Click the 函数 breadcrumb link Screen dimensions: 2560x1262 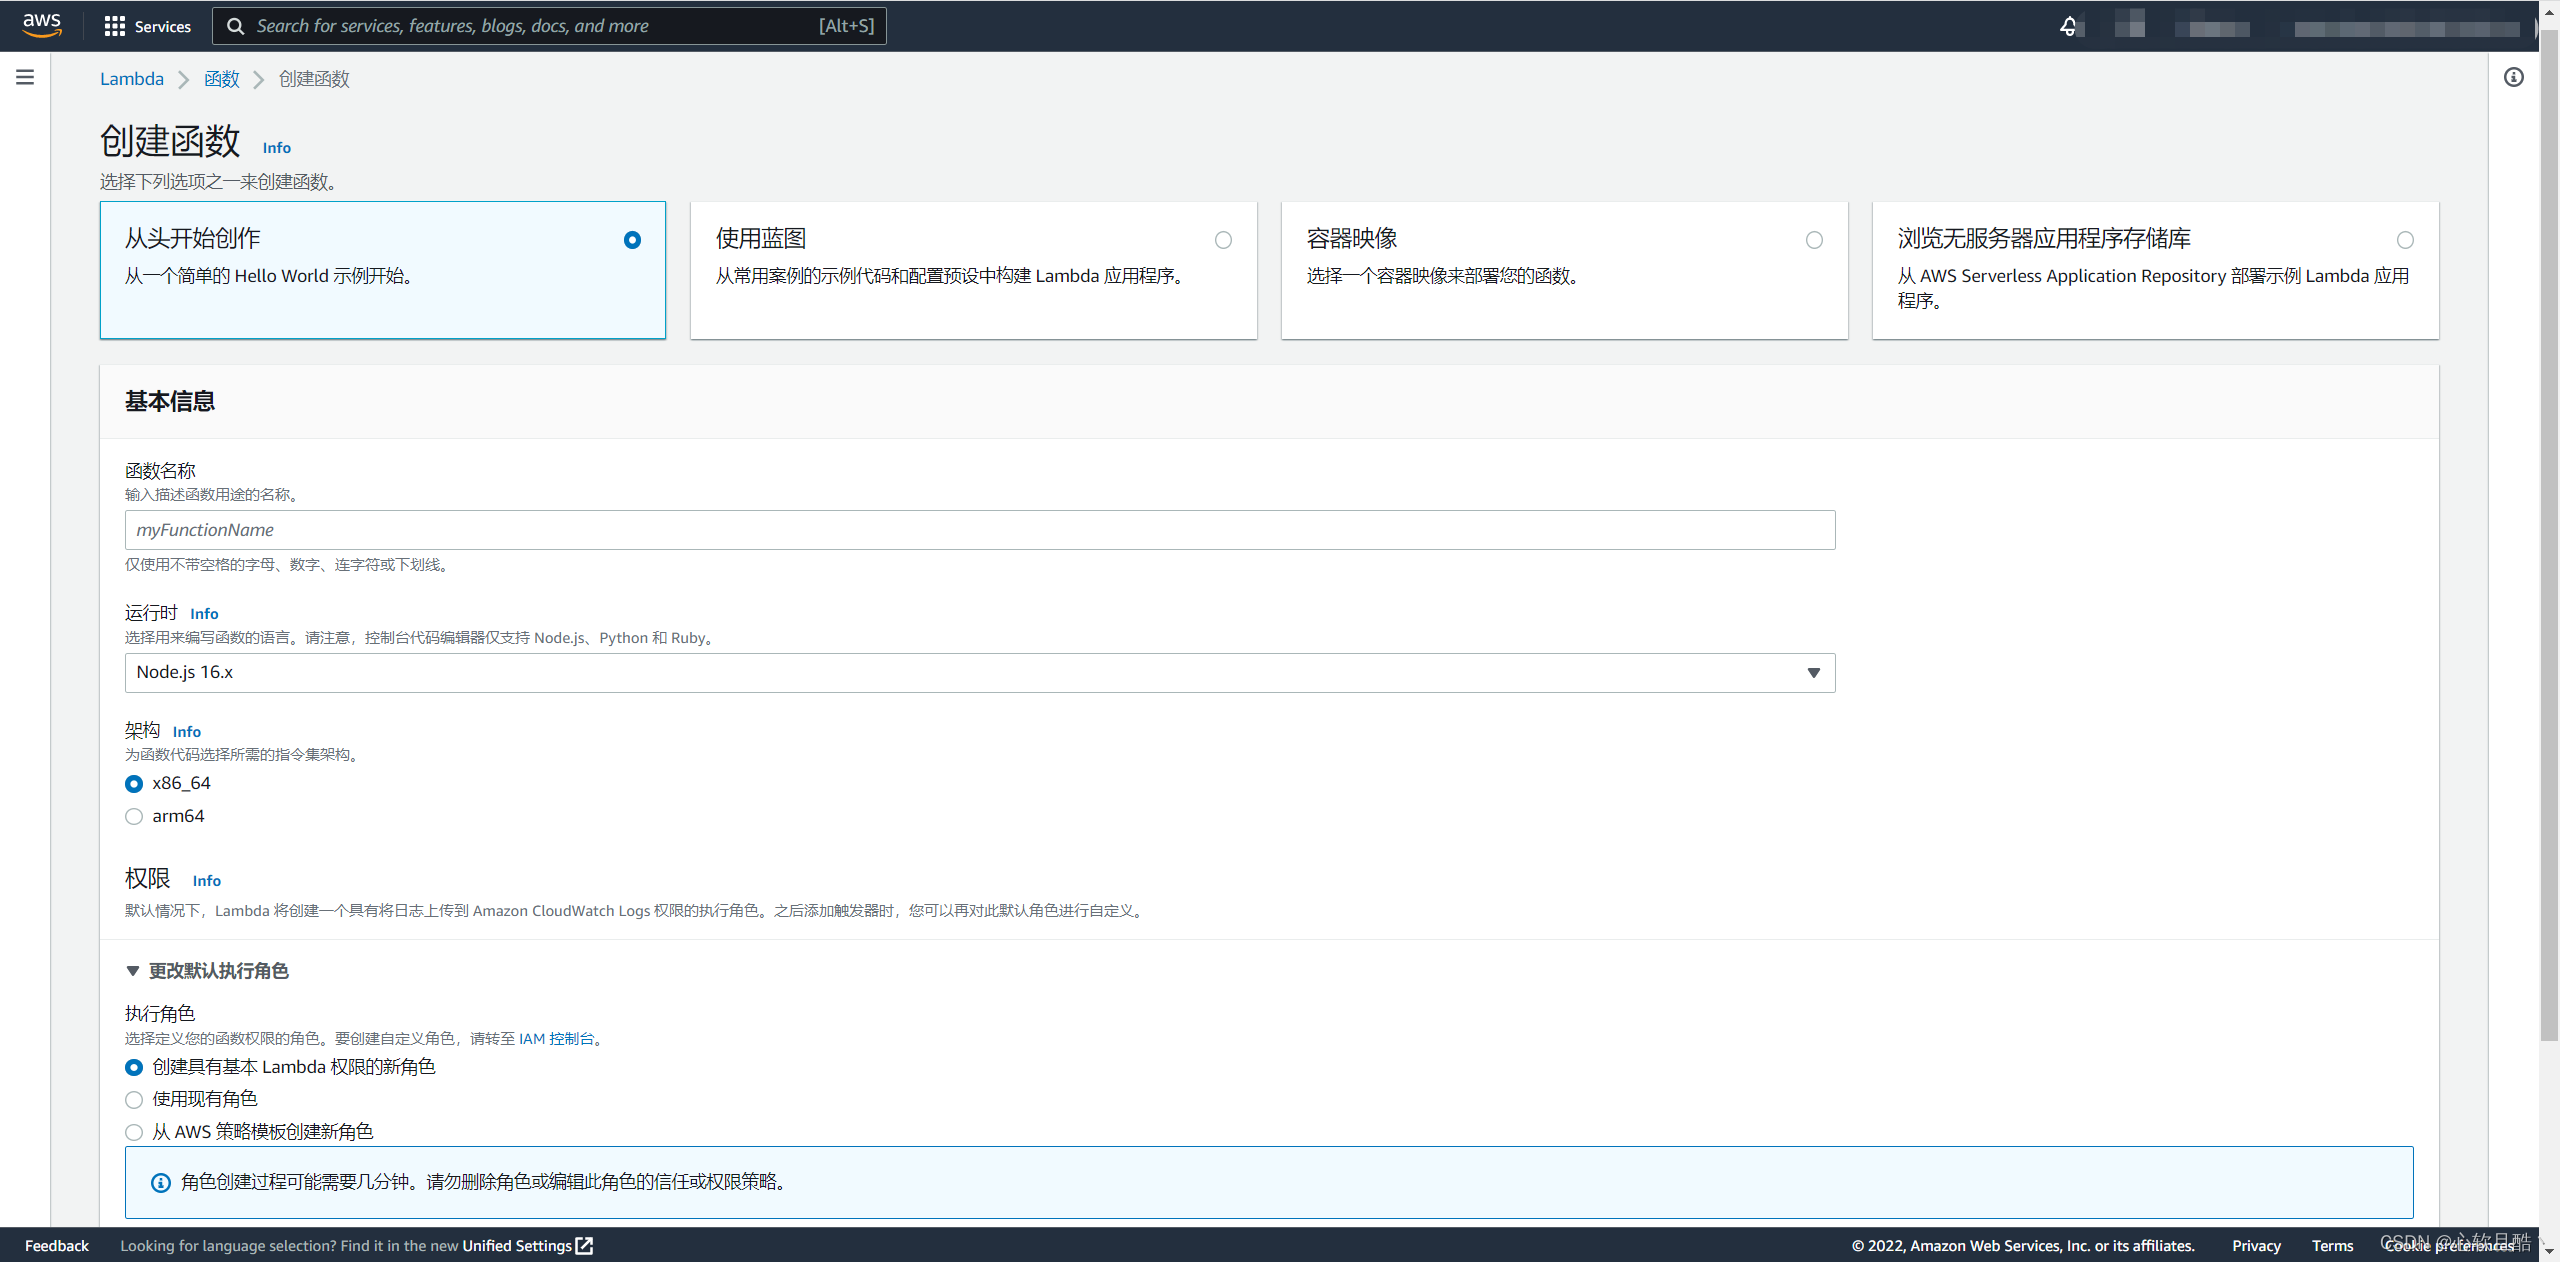[x=221, y=79]
